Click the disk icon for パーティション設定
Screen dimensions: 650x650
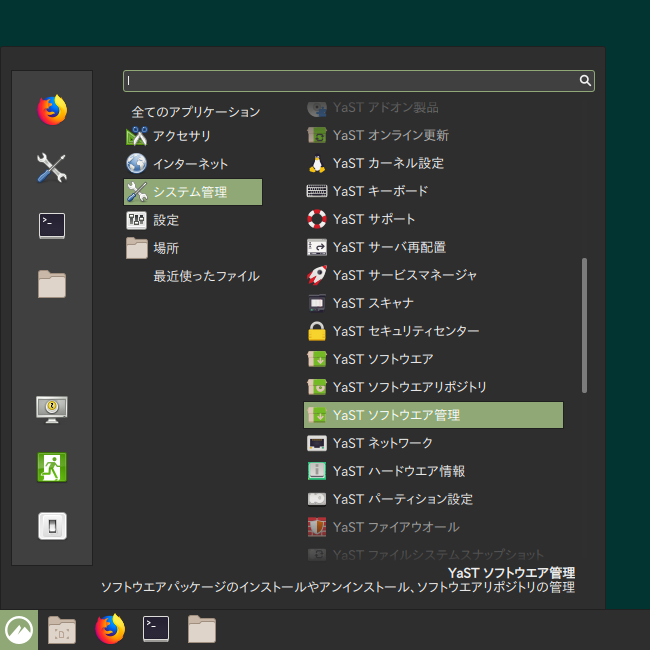pos(317,499)
